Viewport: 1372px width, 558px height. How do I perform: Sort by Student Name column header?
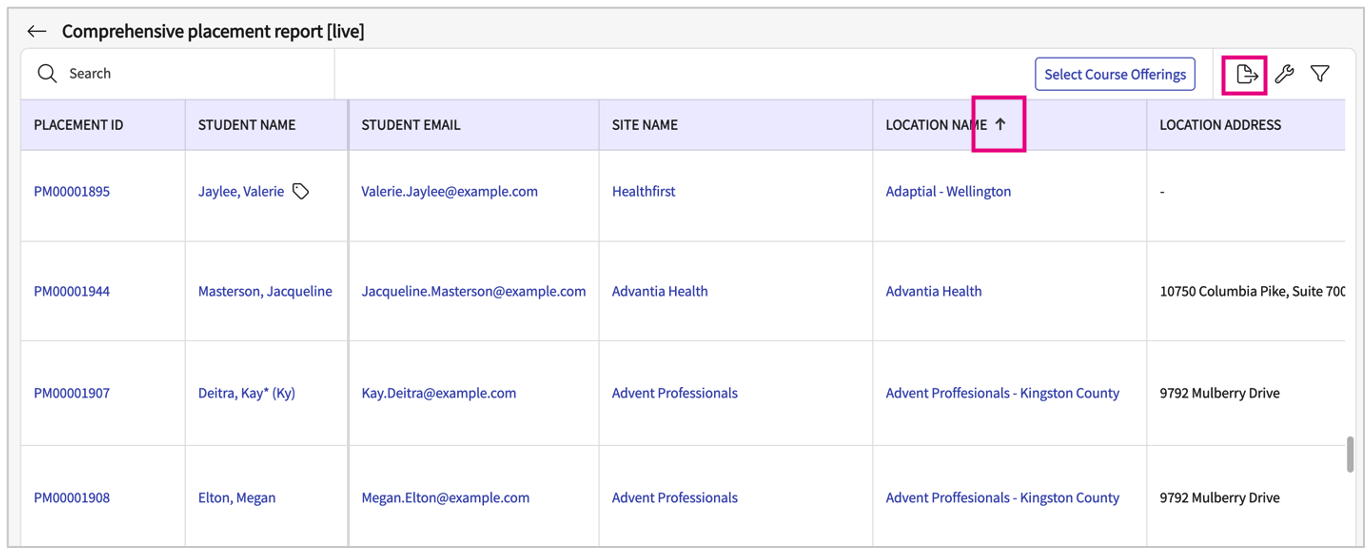247,125
